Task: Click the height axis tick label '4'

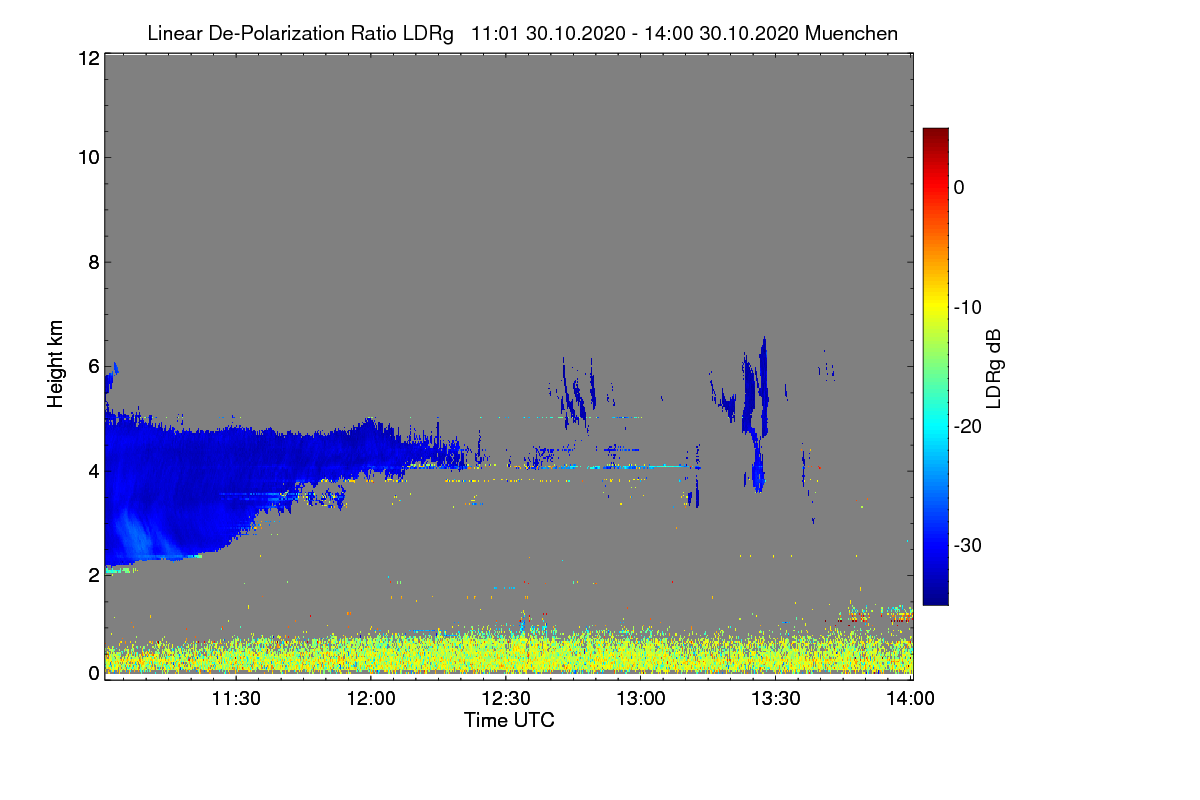Action: pyautogui.click(x=93, y=471)
